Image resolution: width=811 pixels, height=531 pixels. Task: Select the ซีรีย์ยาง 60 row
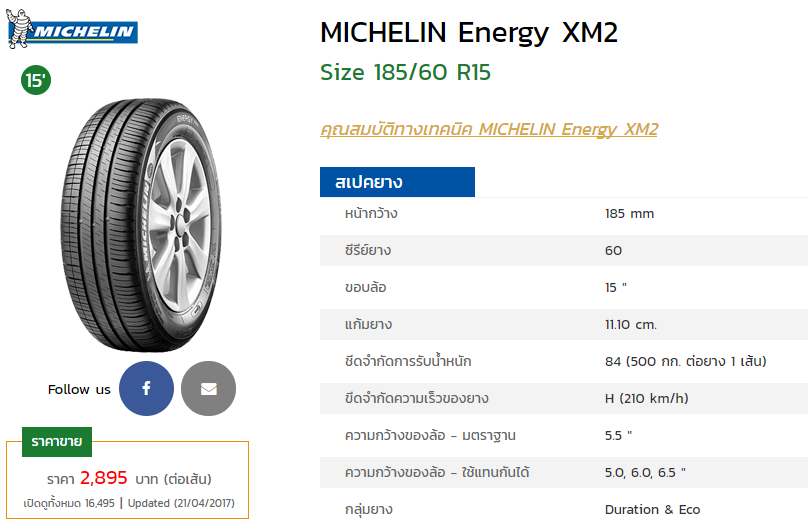(564, 251)
